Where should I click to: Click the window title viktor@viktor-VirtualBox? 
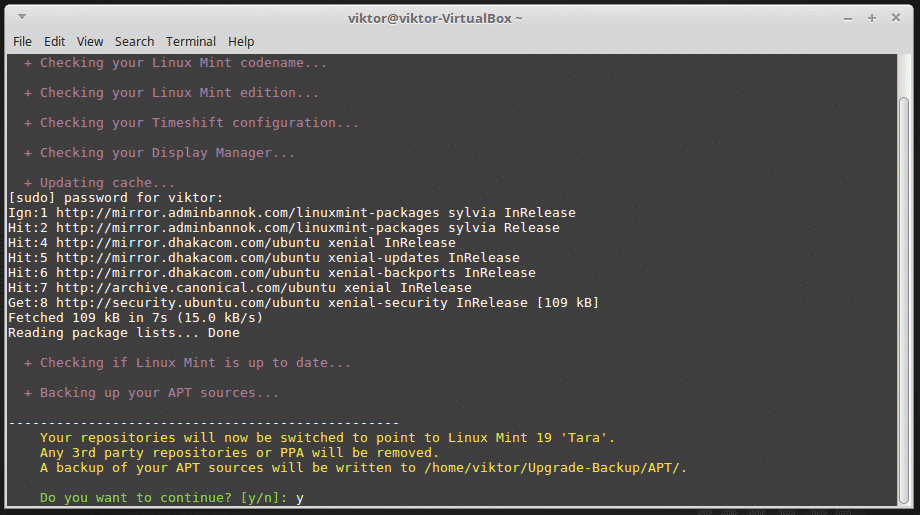point(435,18)
